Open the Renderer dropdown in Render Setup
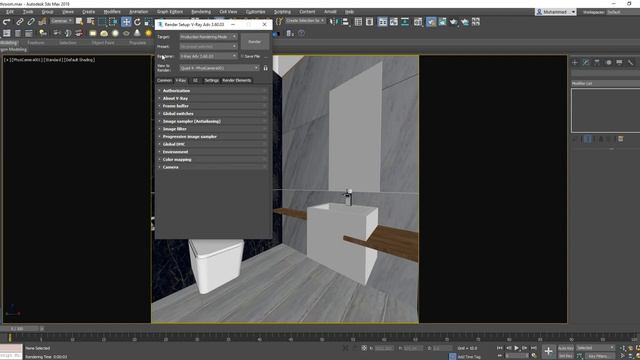 [208, 56]
